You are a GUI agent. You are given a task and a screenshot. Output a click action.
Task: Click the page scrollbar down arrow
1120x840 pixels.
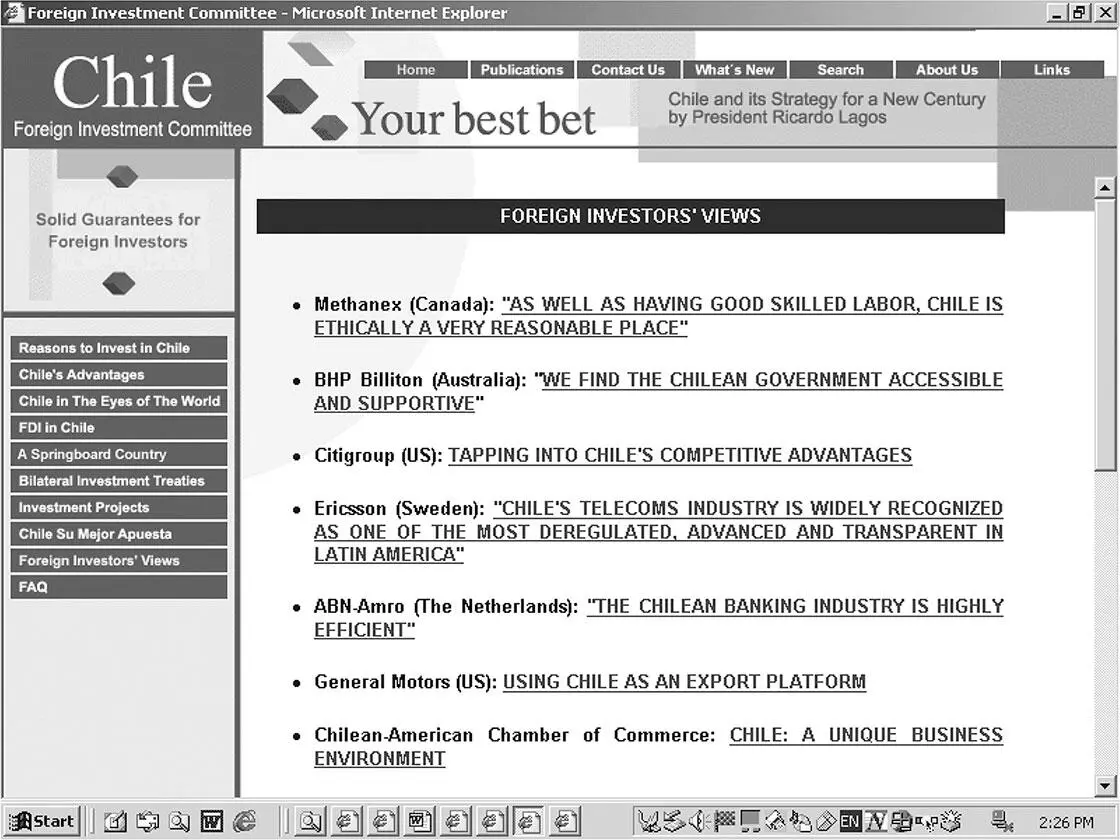[1104, 785]
